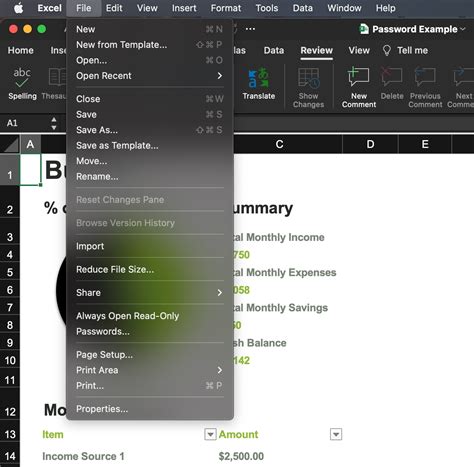Click the Income Source 1 cell

(83, 456)
